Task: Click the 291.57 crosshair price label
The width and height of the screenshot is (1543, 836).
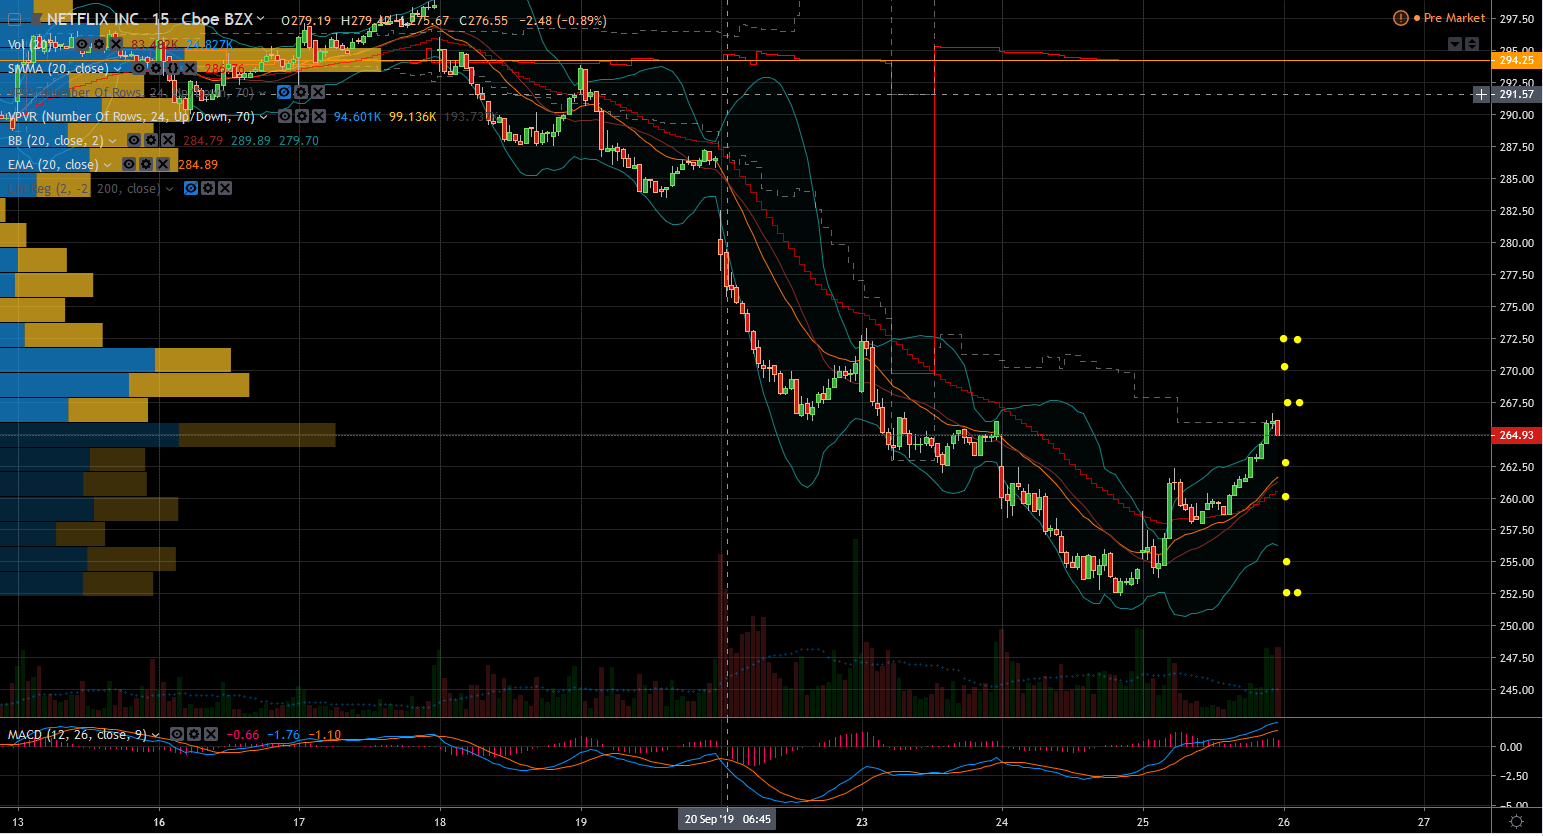Action: (x=1516, y=94)
